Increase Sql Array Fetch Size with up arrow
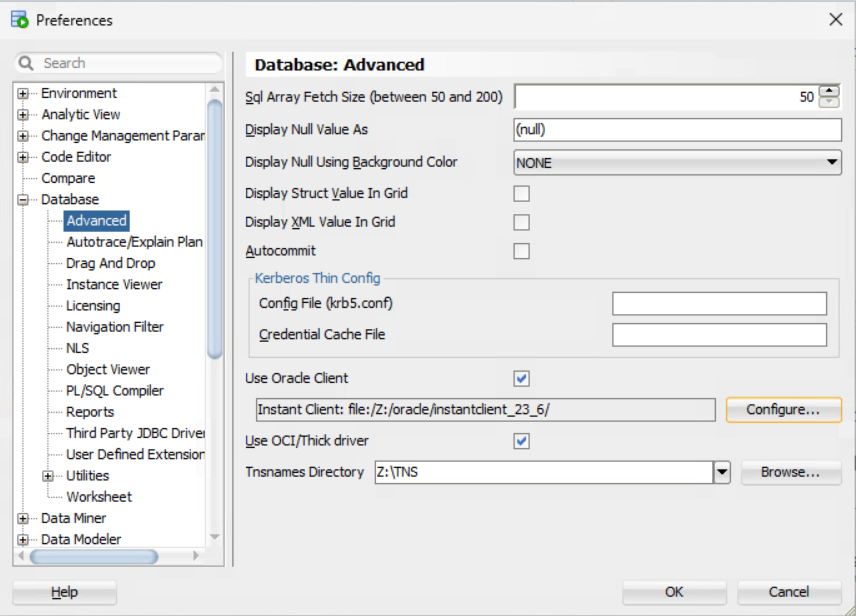This screenshot has height=616, width=856. [x=829, y=91]
